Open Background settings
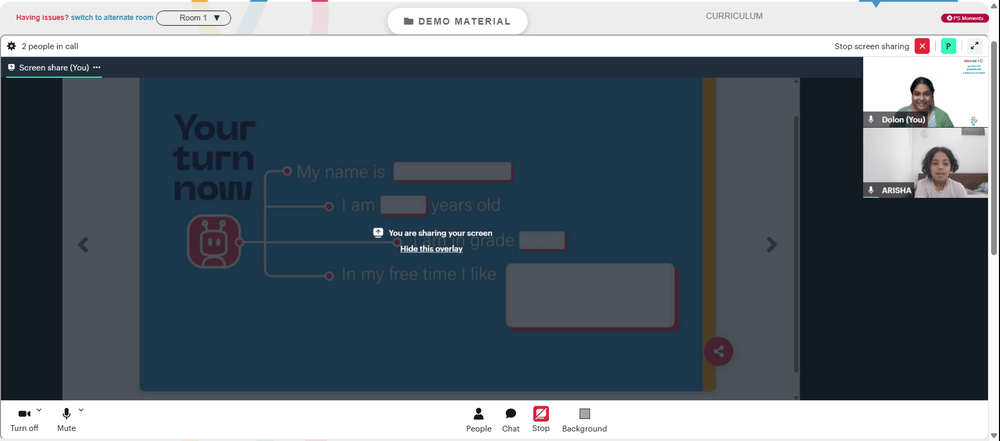This screenshot has height=441, width=1000. (x=584, y=421)
